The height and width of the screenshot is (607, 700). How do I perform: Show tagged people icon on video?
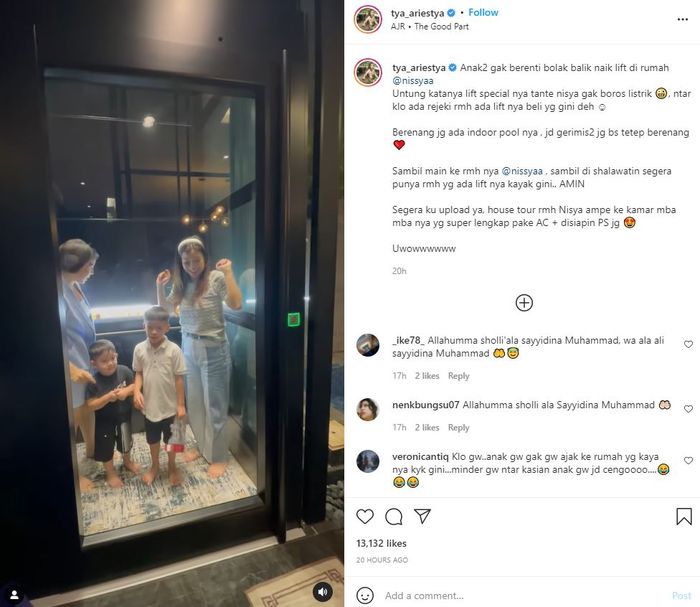14,595
